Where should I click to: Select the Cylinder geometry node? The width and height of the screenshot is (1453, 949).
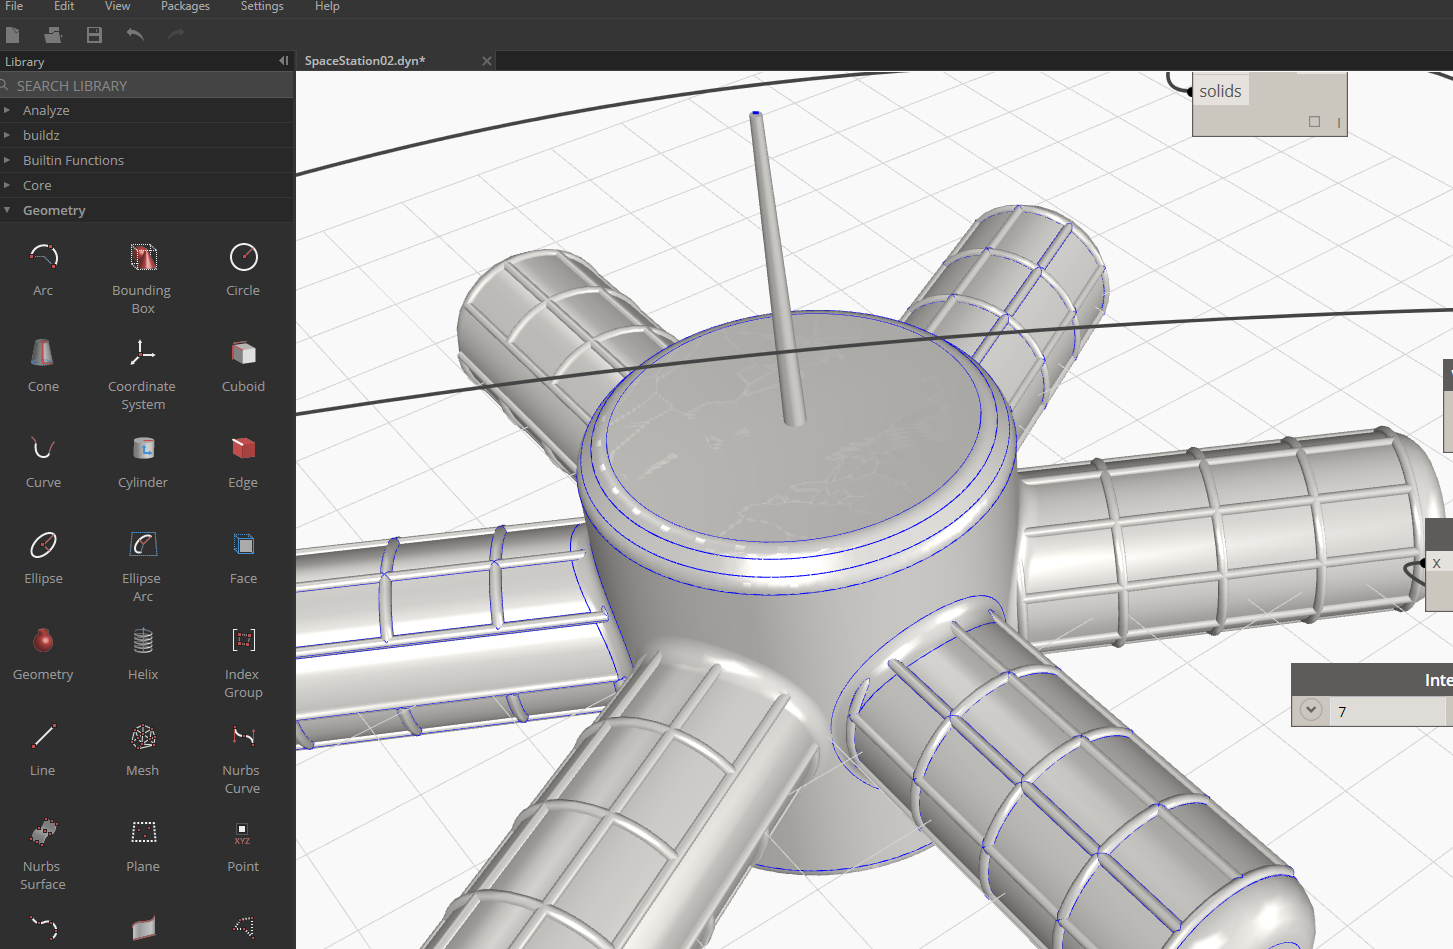[x=142, y=448]
